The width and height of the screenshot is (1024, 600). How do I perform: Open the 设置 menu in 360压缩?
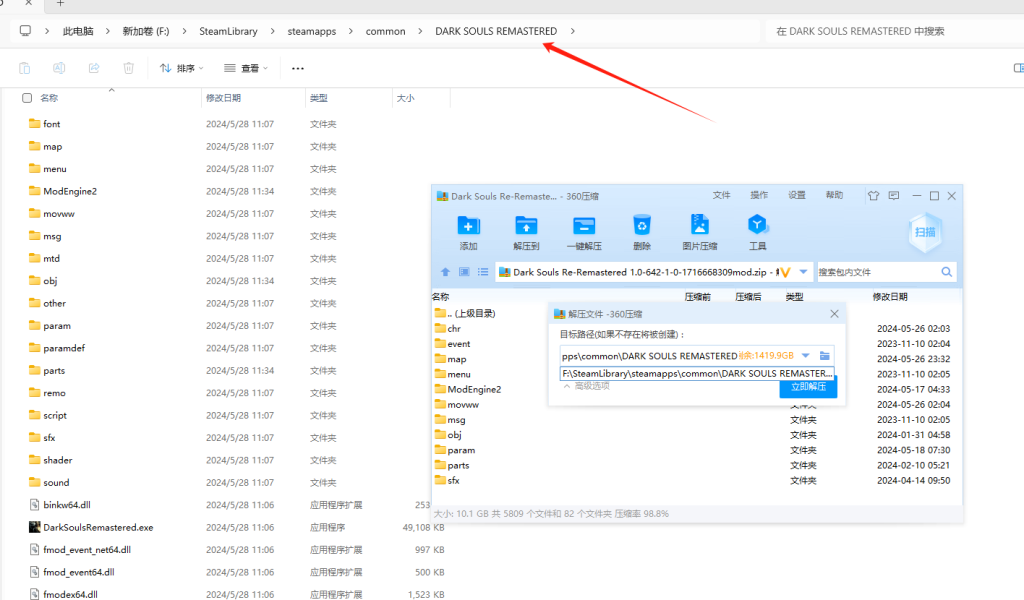coord(797,195)
